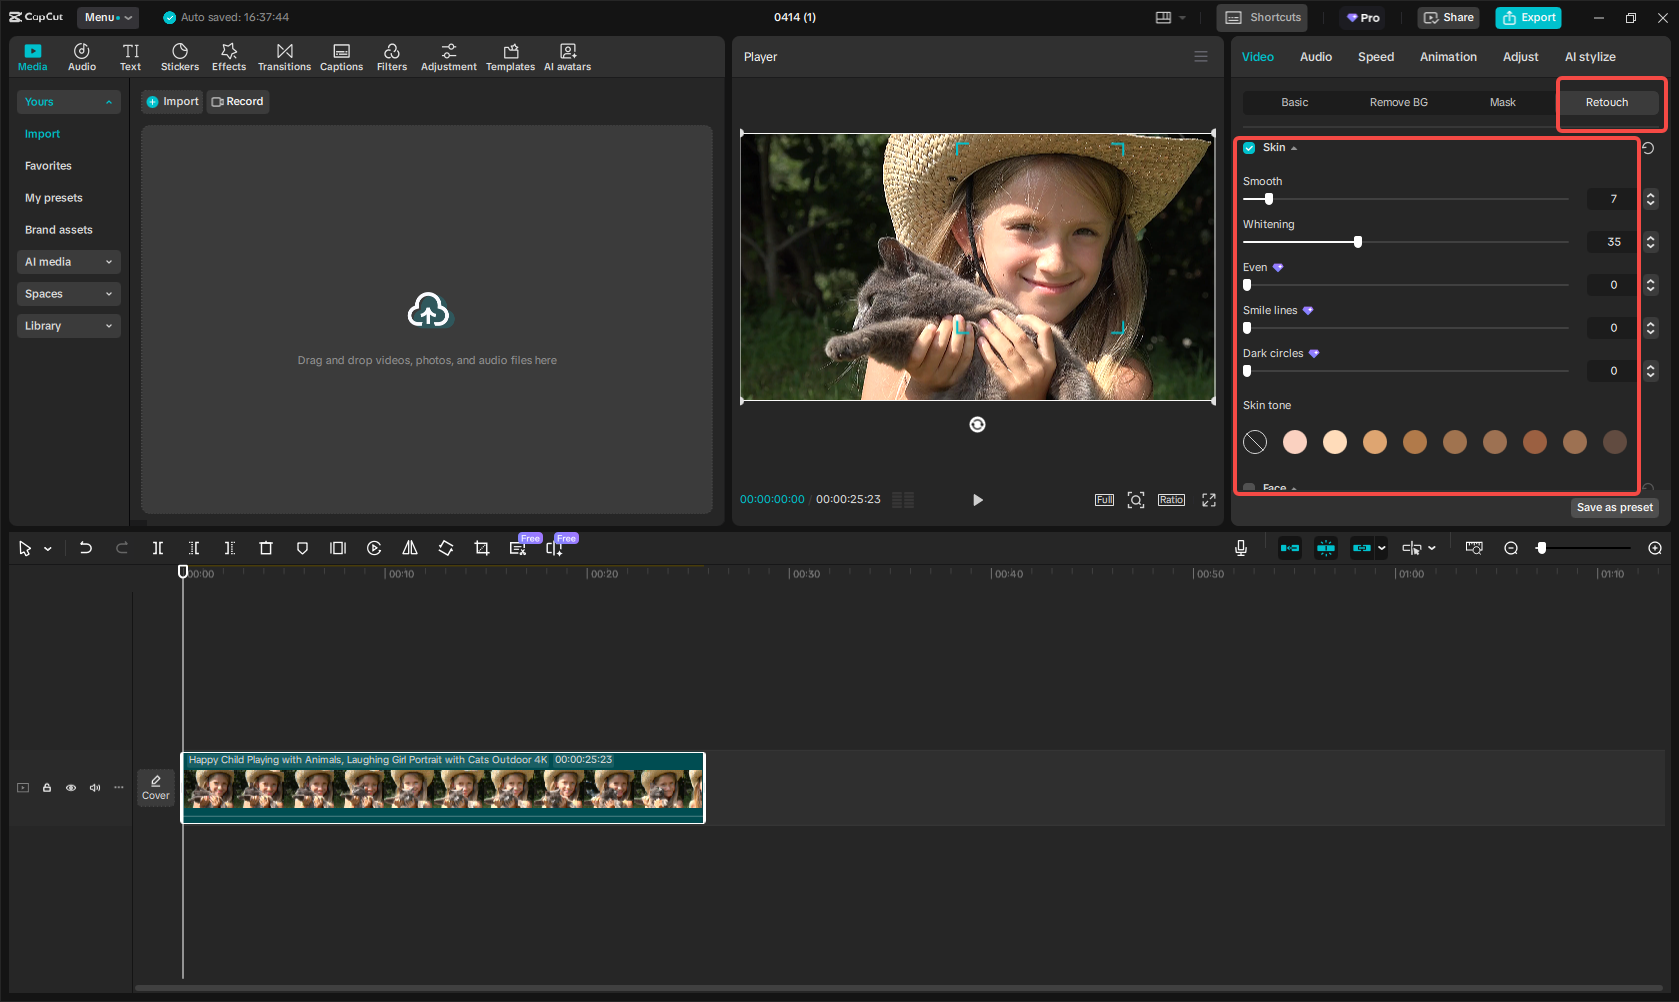The height and width of the screenshot is (1002, 1679).
Task: Click the microphone voiceover icon
Action: coord(1240,548)
